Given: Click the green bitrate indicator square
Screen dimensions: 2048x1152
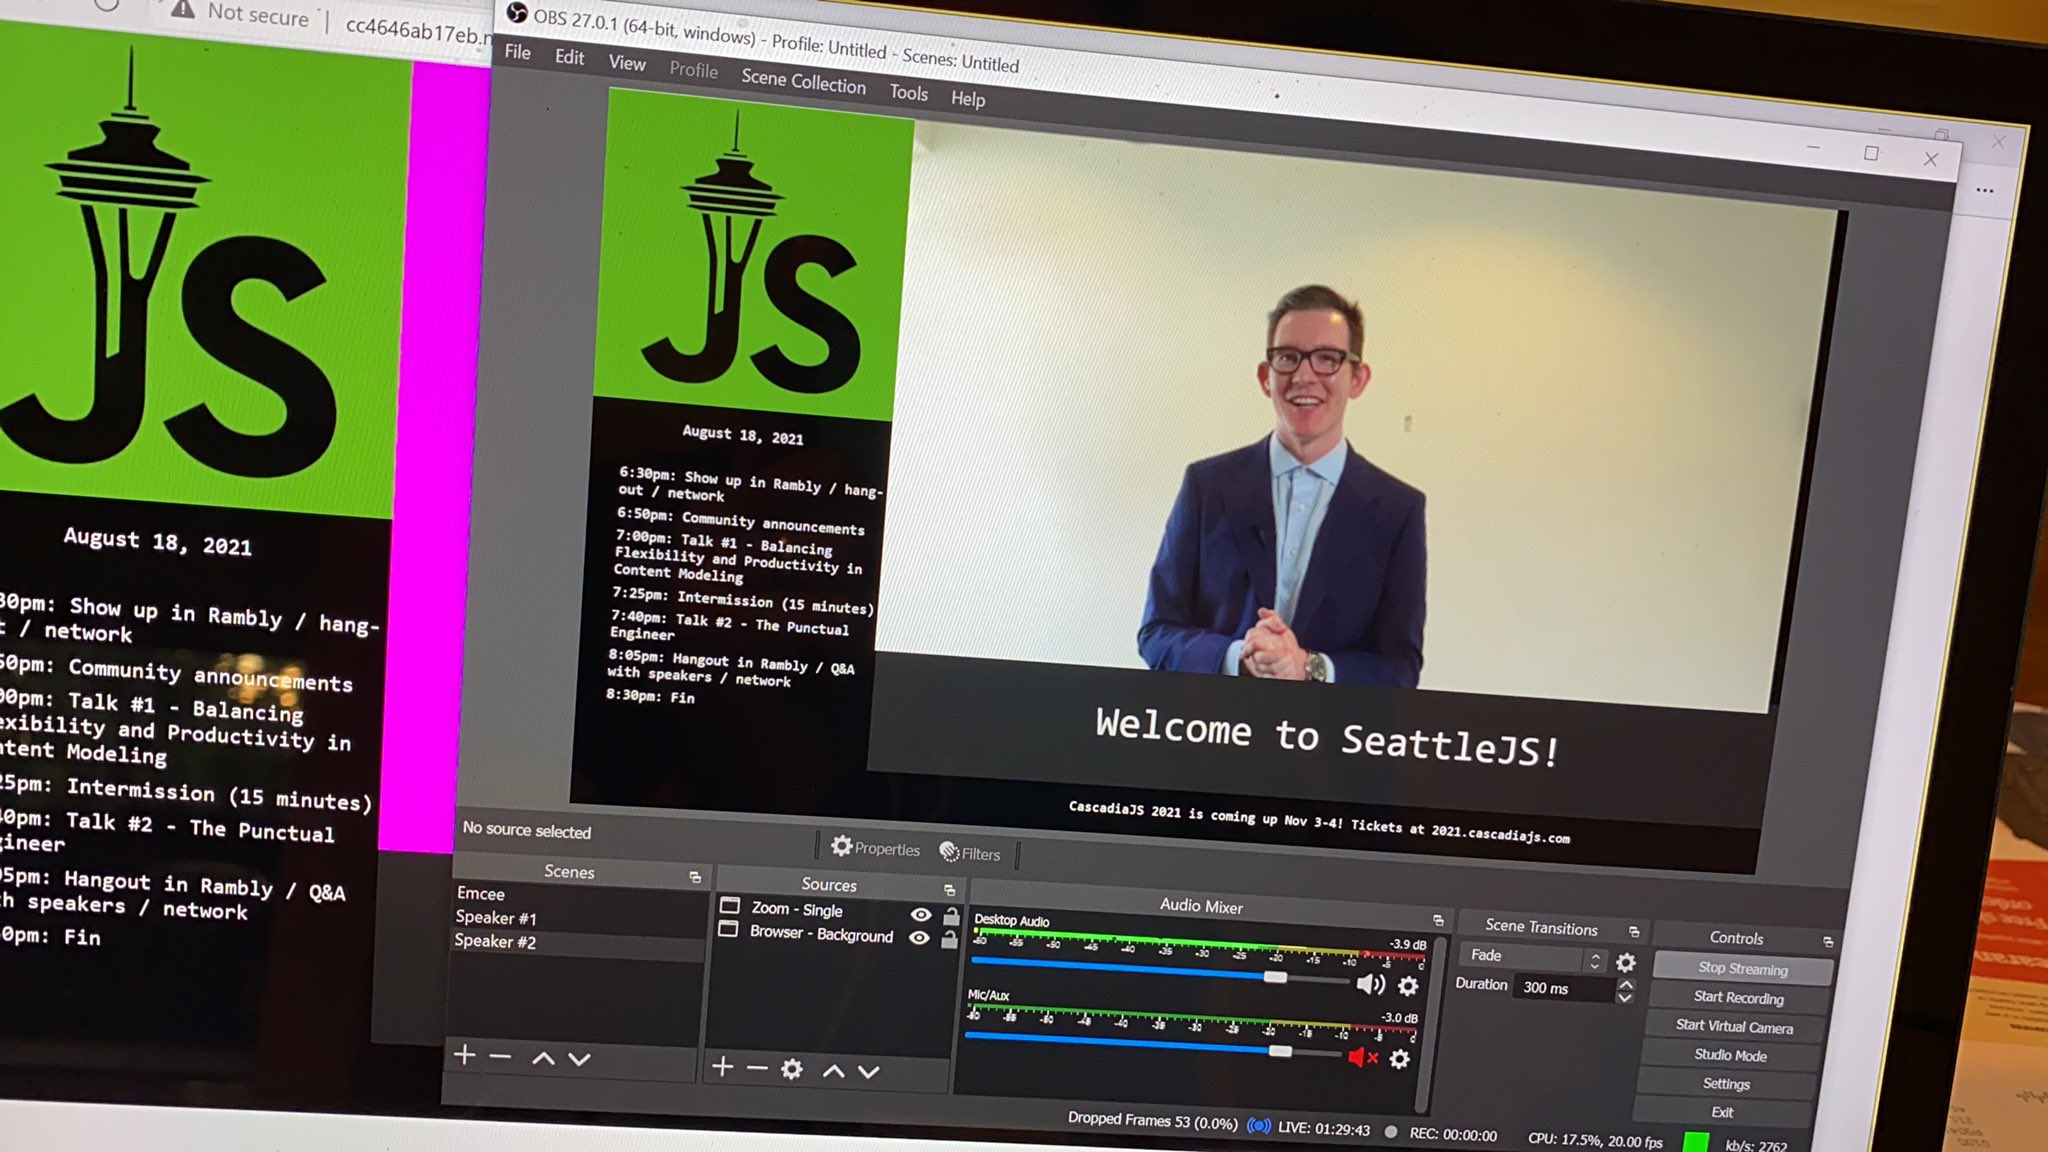Looking at the screenshot, I should (1696, 1141).
